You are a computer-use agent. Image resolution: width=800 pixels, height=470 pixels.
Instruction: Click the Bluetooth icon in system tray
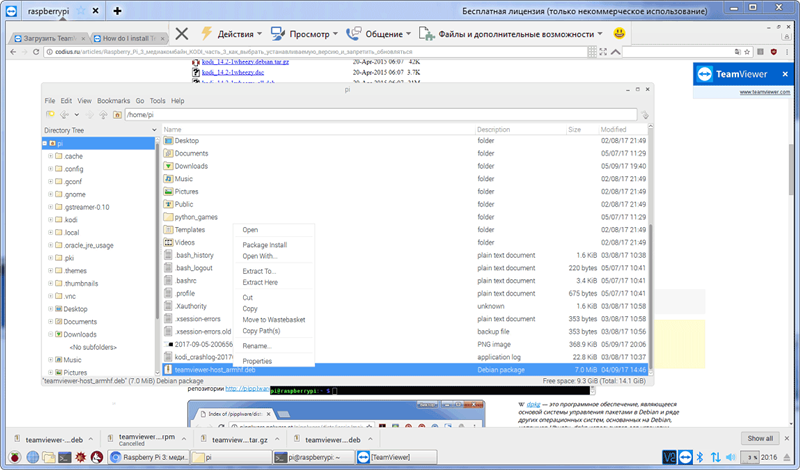(x=699, y=457)
